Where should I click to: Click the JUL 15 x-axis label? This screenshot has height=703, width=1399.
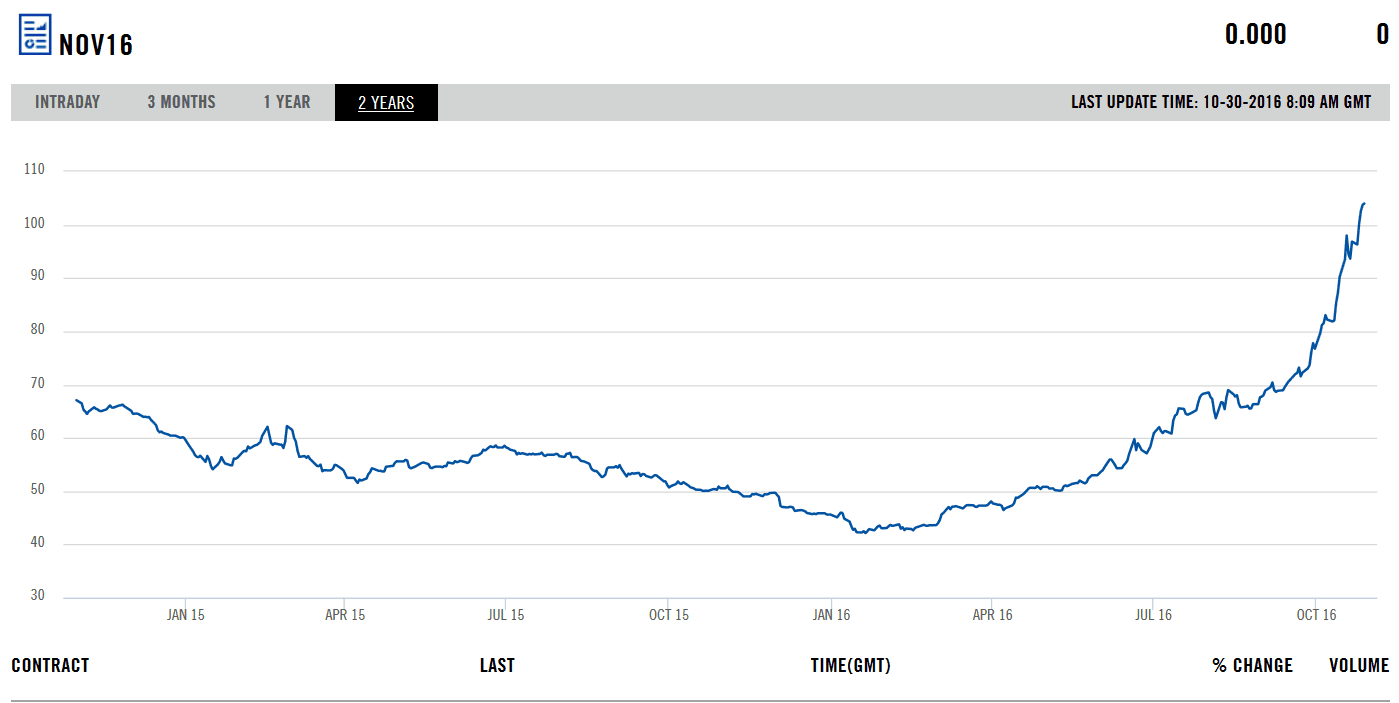coord(505,615)
